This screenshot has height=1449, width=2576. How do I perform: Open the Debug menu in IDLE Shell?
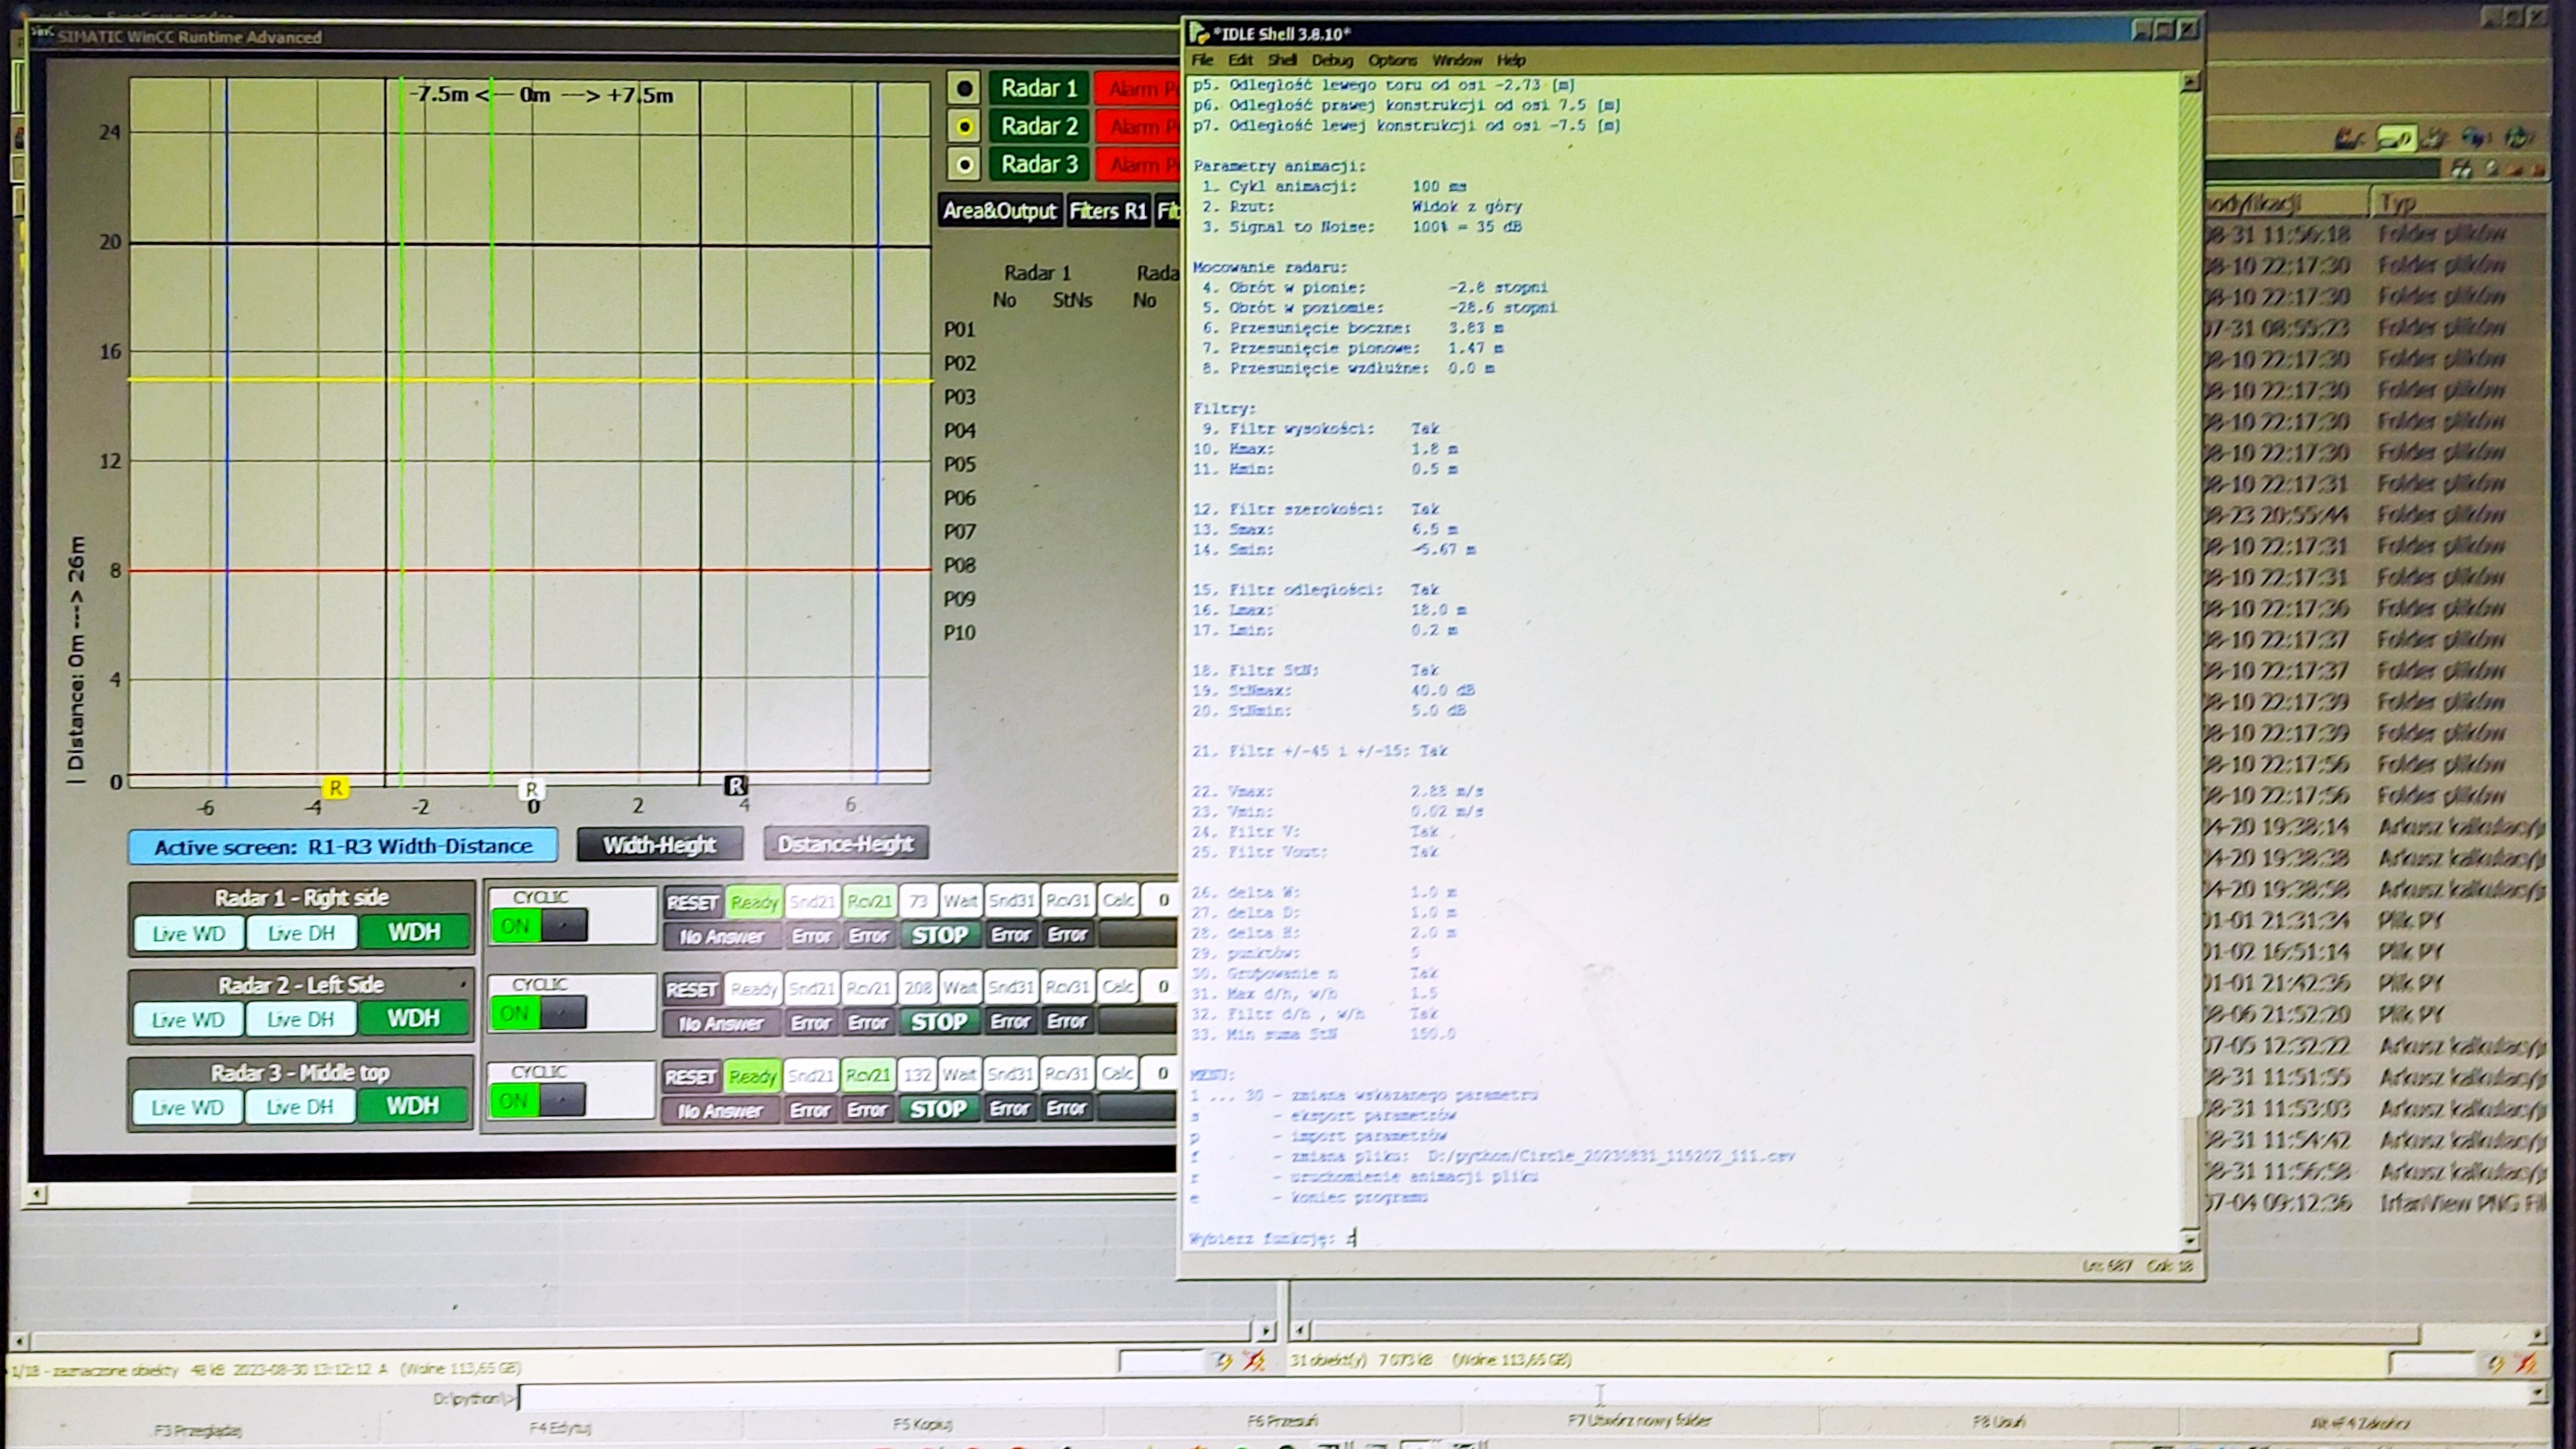point(1332,60)
